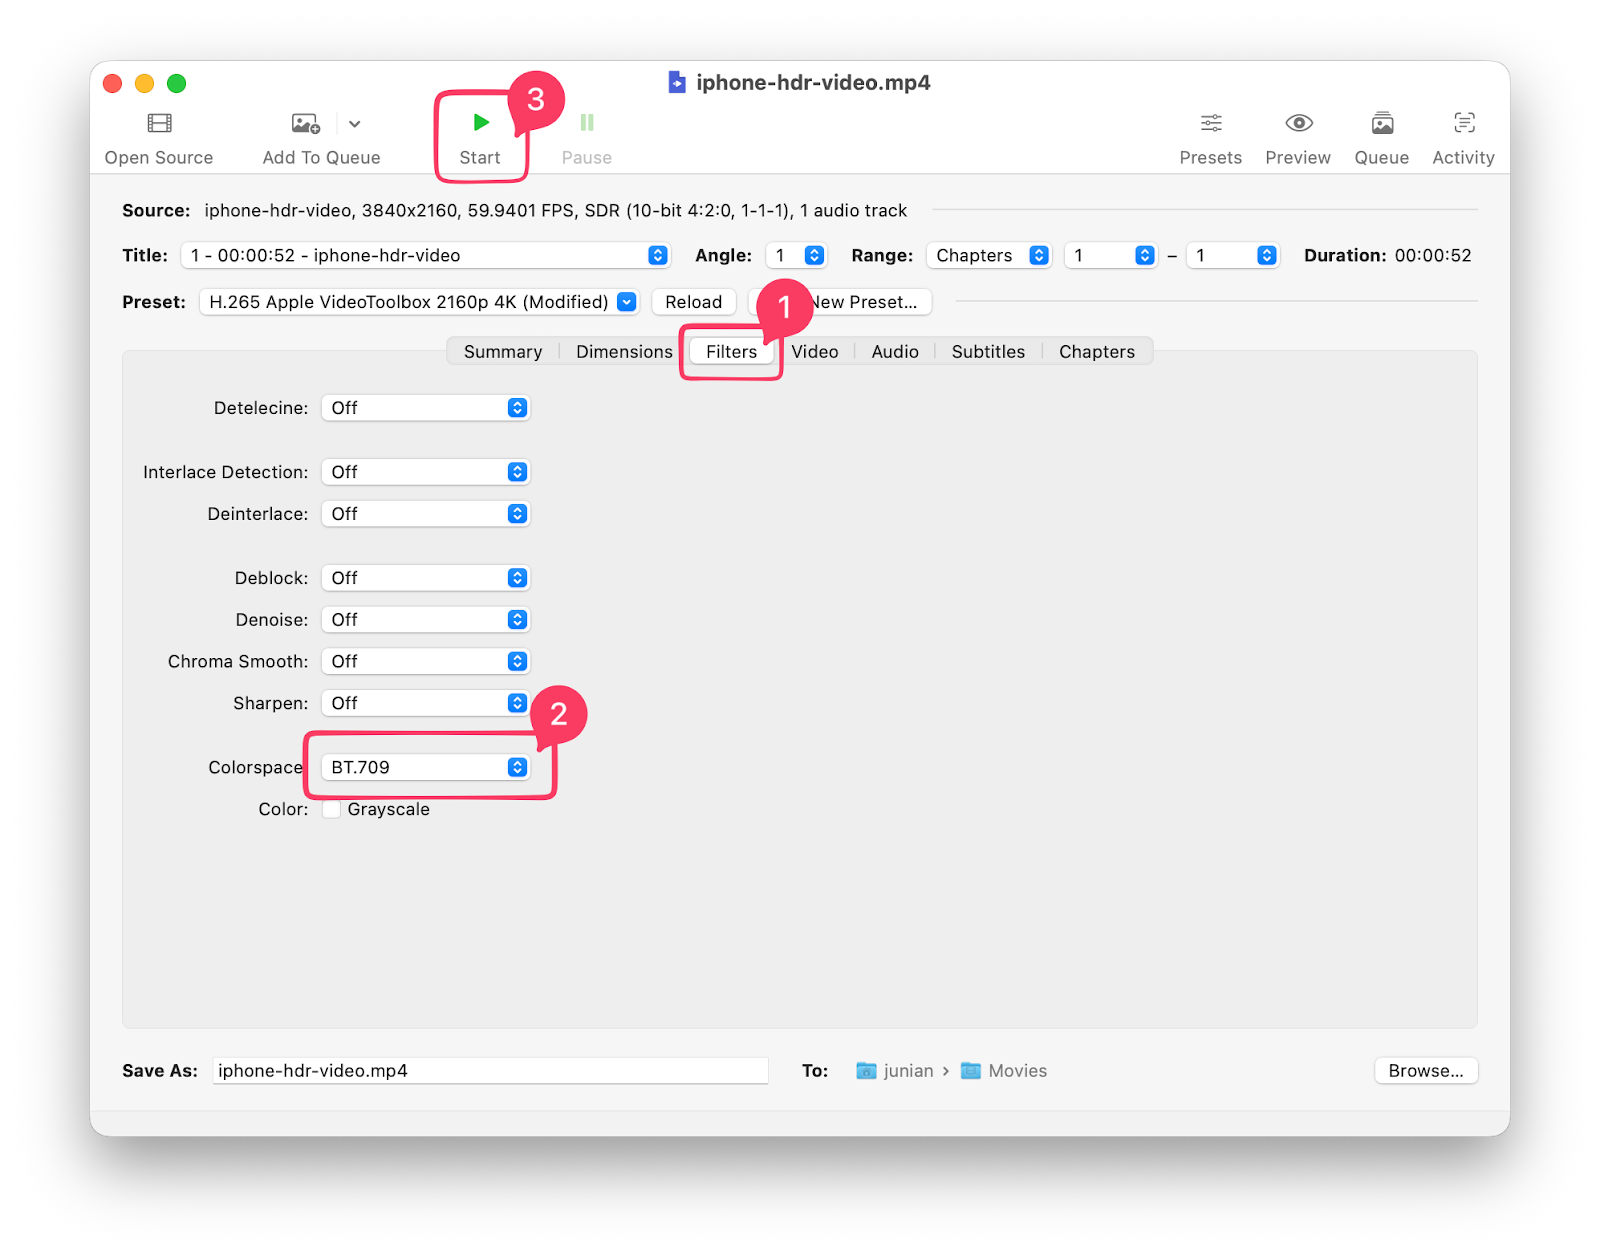Open the Preview eye icon
Screen dimensions: 1600x1255
[1298, 123]
